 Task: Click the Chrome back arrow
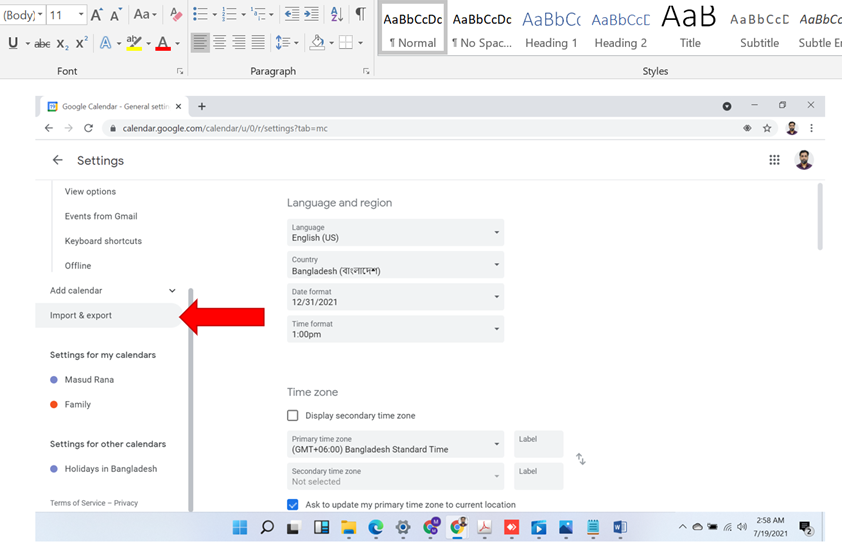49,128
